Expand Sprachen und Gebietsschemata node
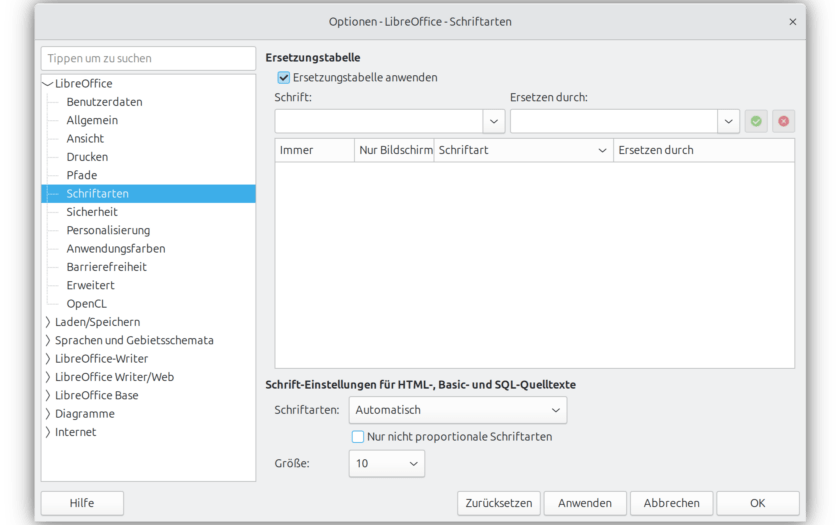 [48, 340]
